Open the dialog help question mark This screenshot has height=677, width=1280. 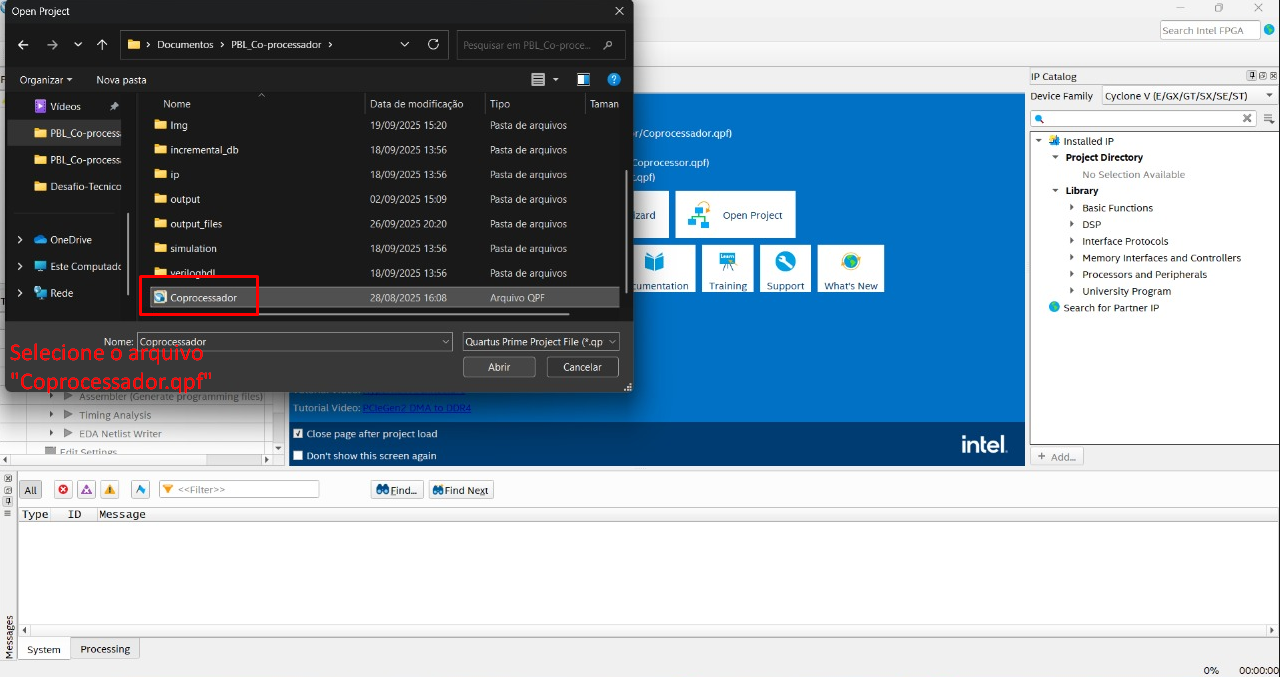point(614,79)
